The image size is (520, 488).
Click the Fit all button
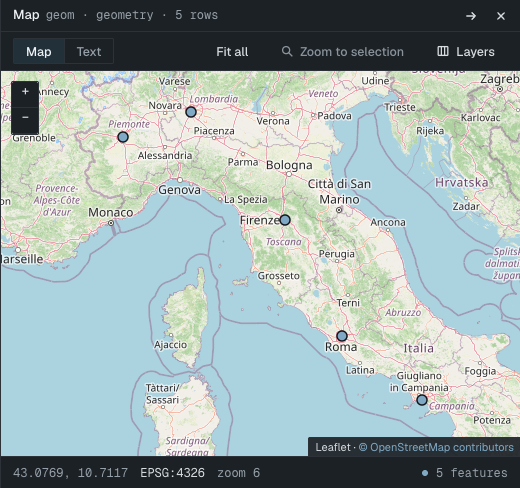tap(232, 52)
